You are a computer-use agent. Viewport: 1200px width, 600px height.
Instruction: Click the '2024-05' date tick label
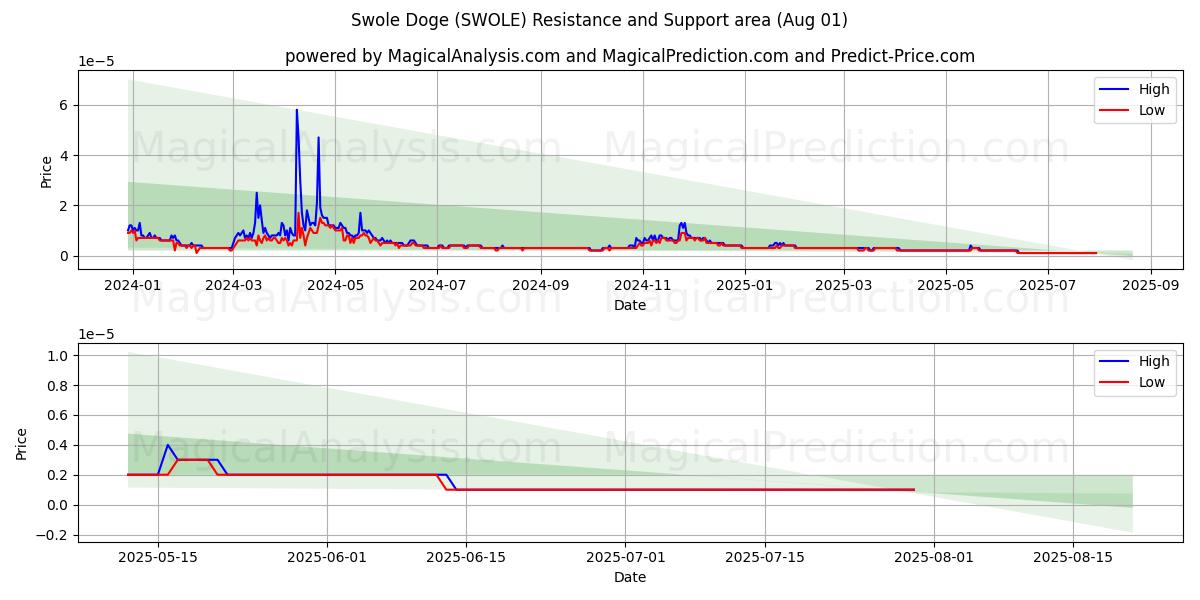335,285
